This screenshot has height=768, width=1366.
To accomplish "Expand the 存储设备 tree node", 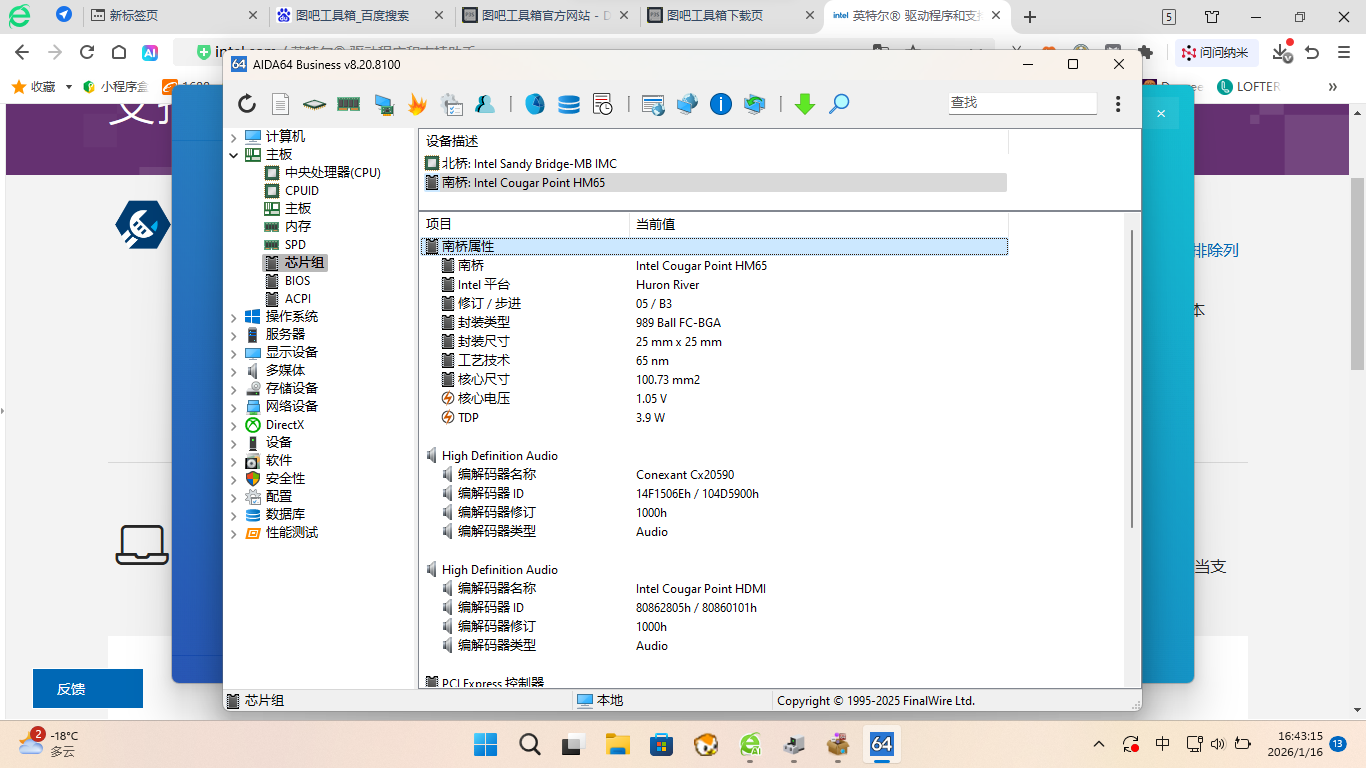I will tap(234, 389).
